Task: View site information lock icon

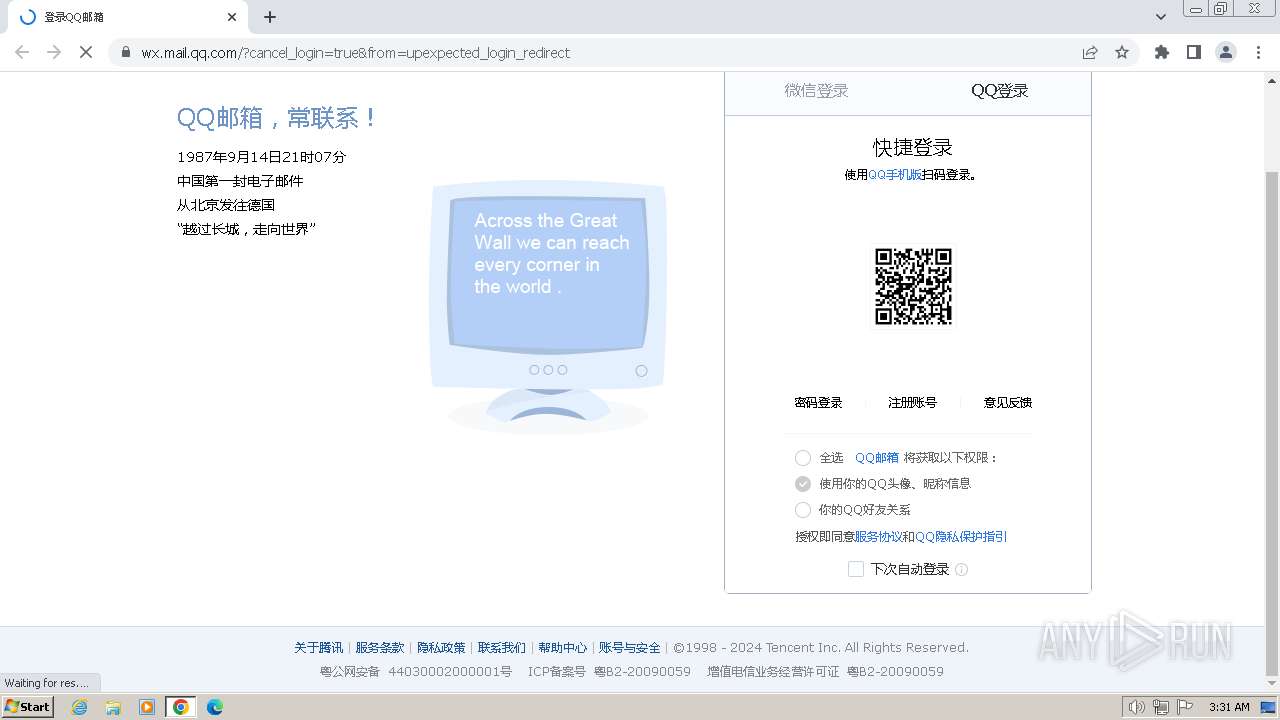Action: click(x=125, y=52)
